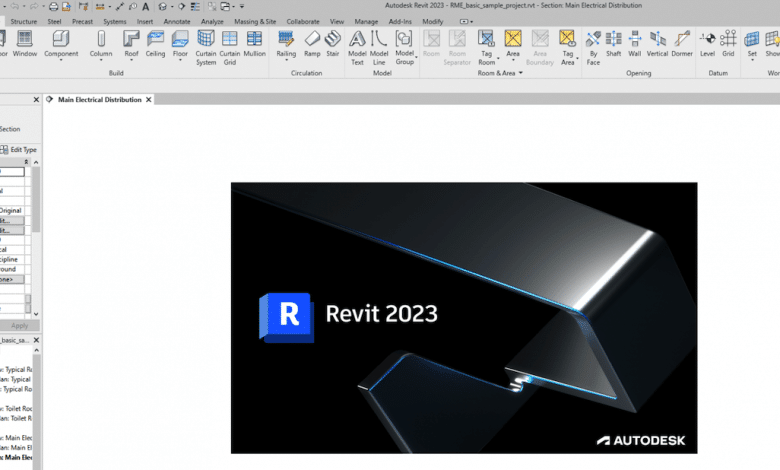780x470 pixels.
Task: Open the Tag Area dropdown arrow
Action: pyautogui.click(x=577, y=59)
